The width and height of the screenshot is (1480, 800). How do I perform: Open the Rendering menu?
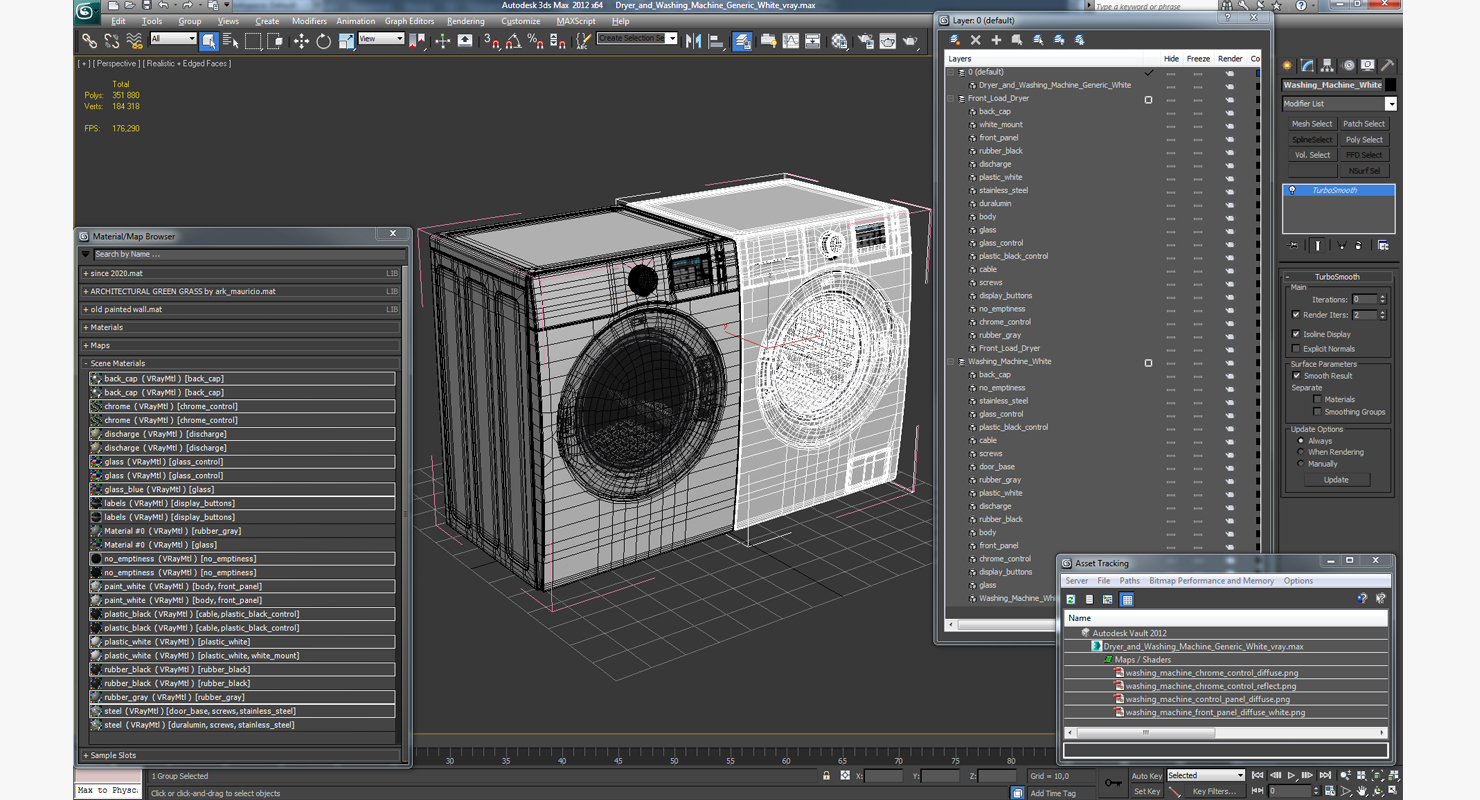(x=465, y=21)
